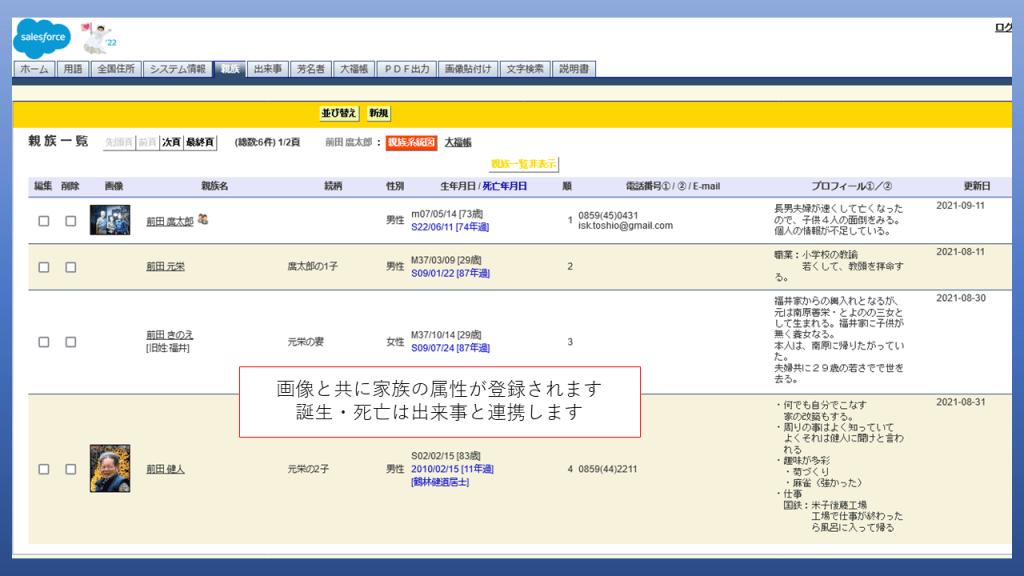Tick the delete checkbox for 前田 元栄

click(71, 267)
